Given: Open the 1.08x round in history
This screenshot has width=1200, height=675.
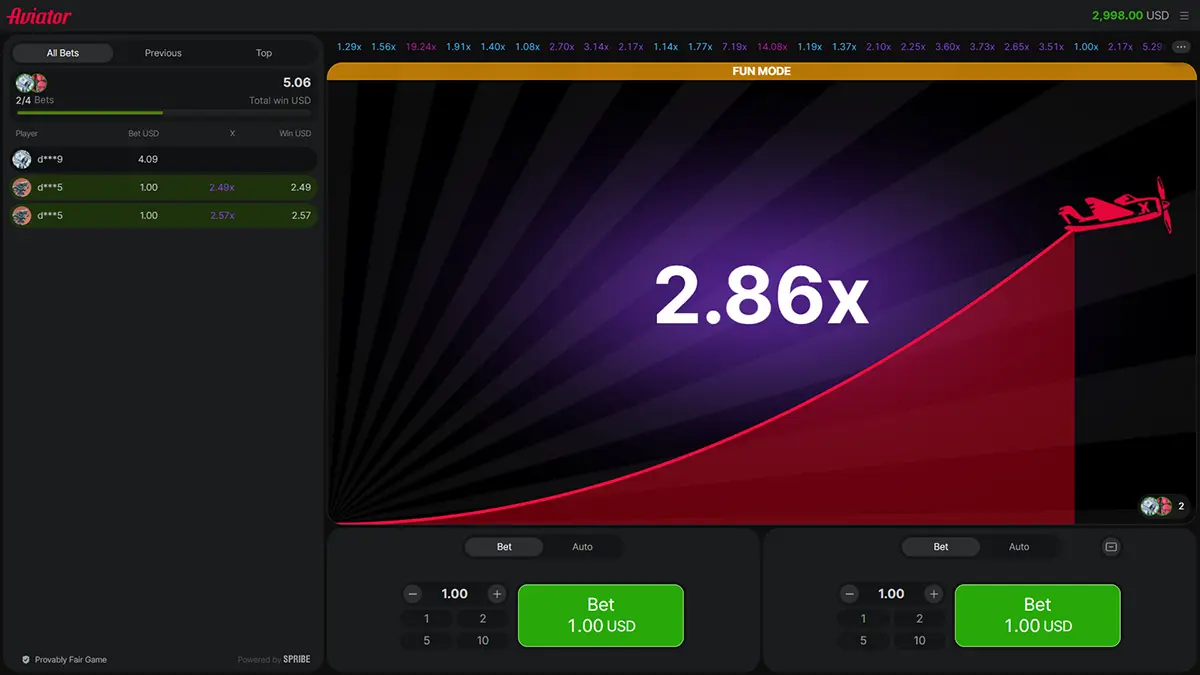Looking at the screenshot, I should tap(527, 47).
